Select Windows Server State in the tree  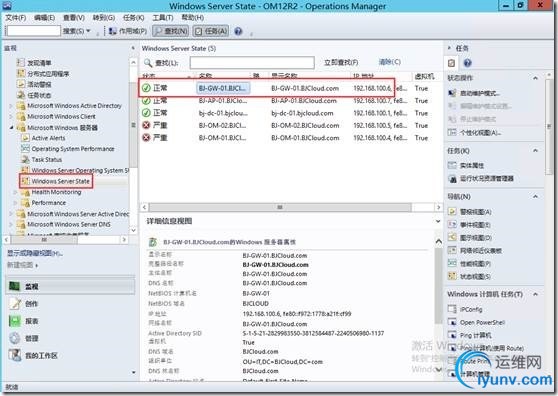coord(60,181)
